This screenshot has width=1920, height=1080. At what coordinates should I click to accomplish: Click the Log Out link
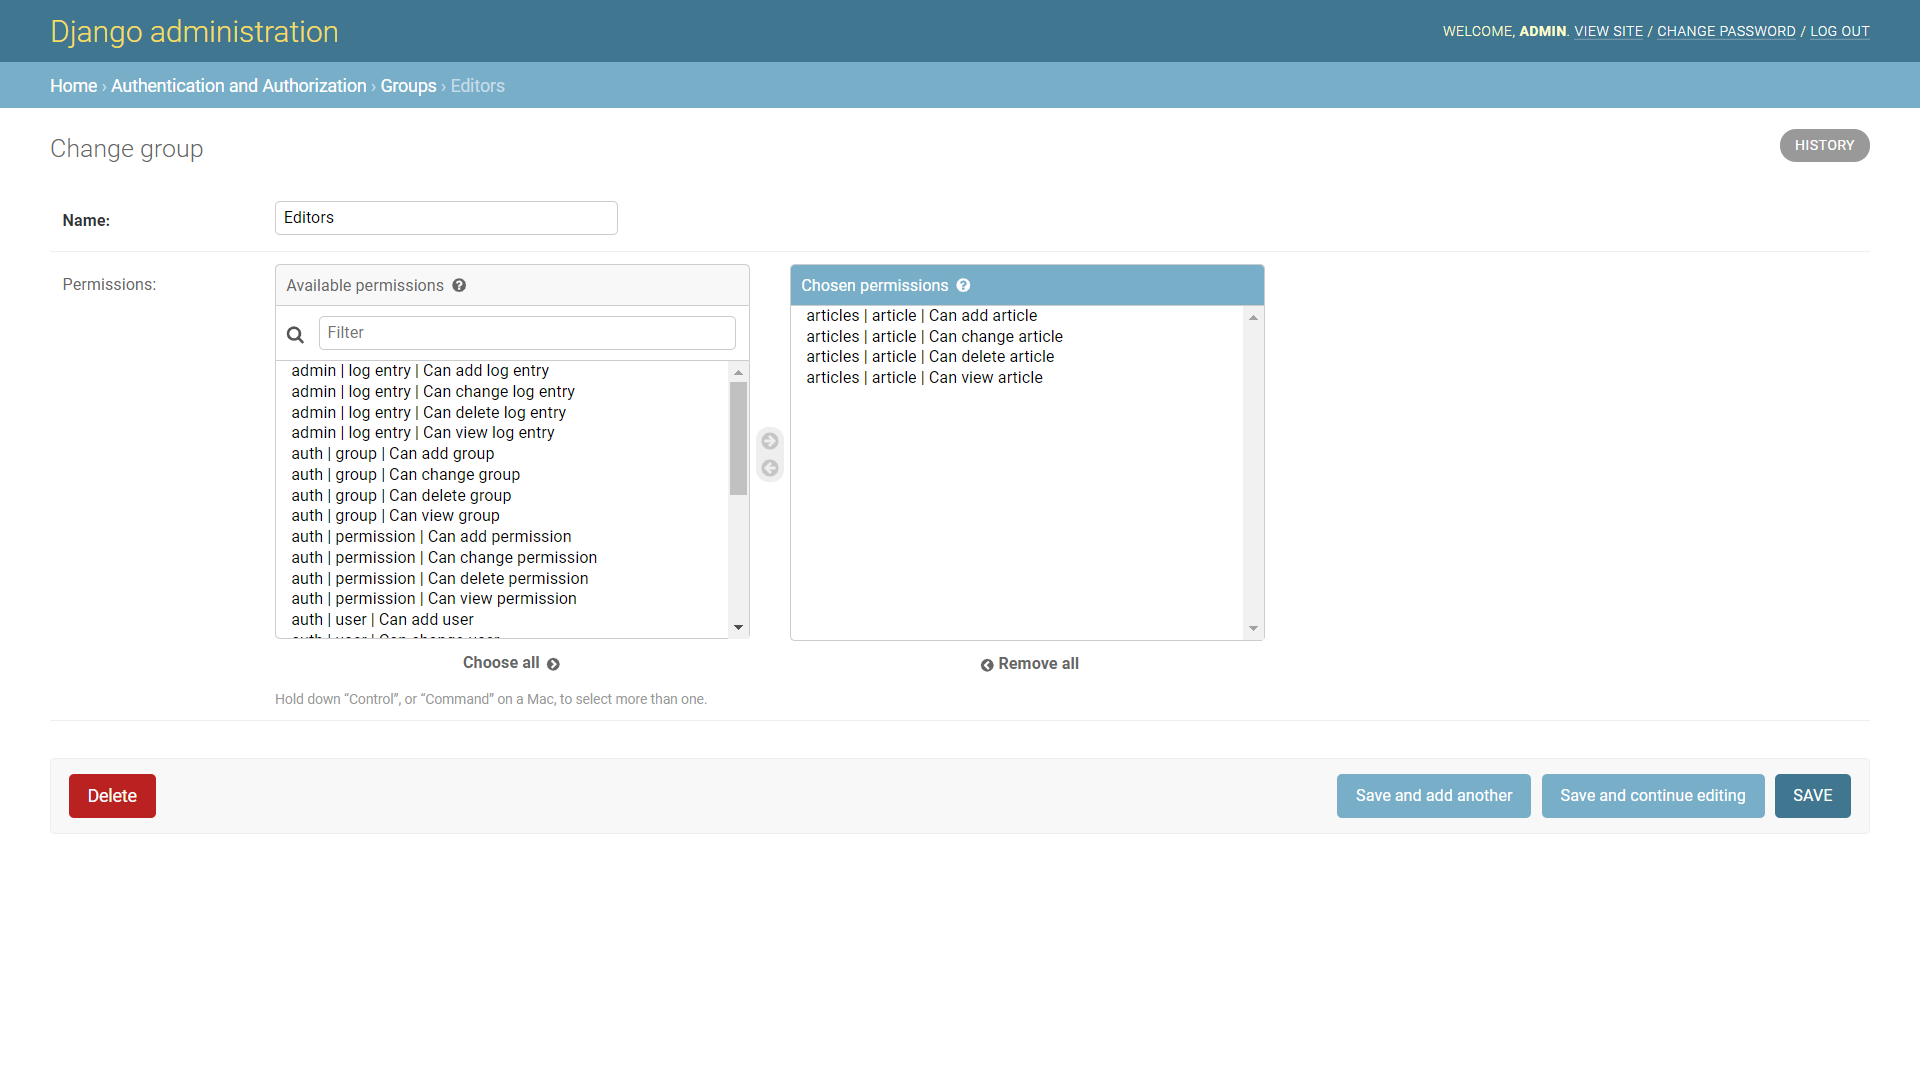pos(1839,31)
